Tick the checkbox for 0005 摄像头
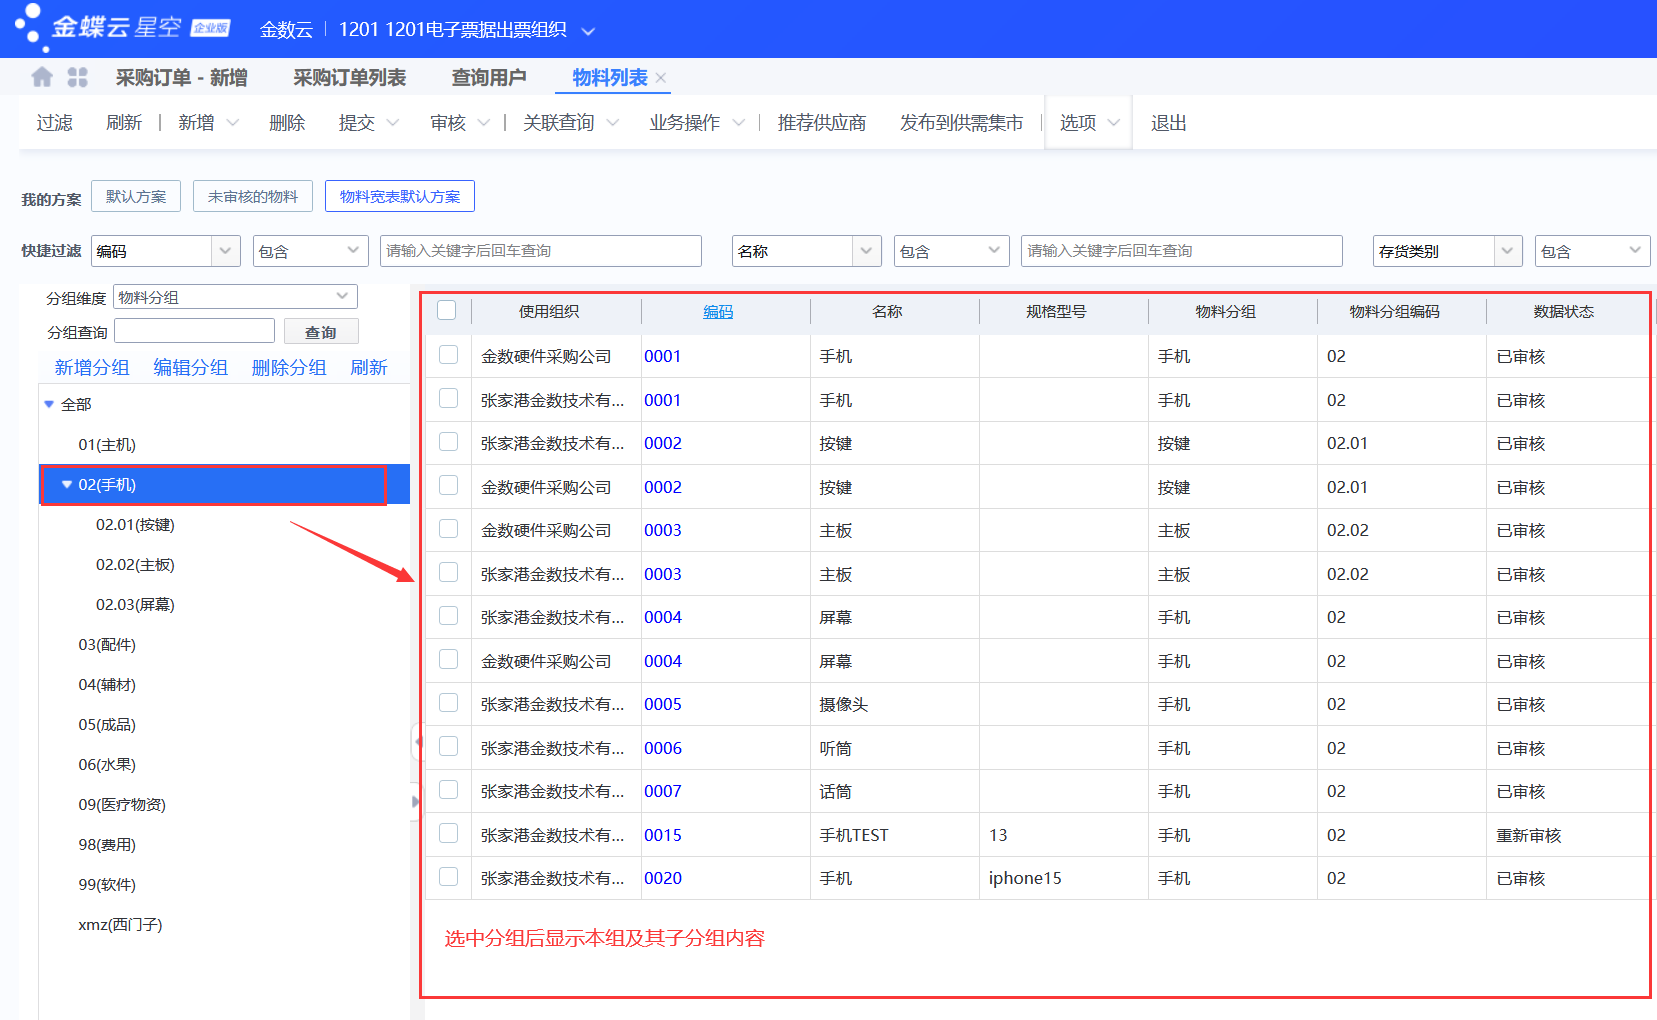 pyautogui.click(x=449, y=703)
